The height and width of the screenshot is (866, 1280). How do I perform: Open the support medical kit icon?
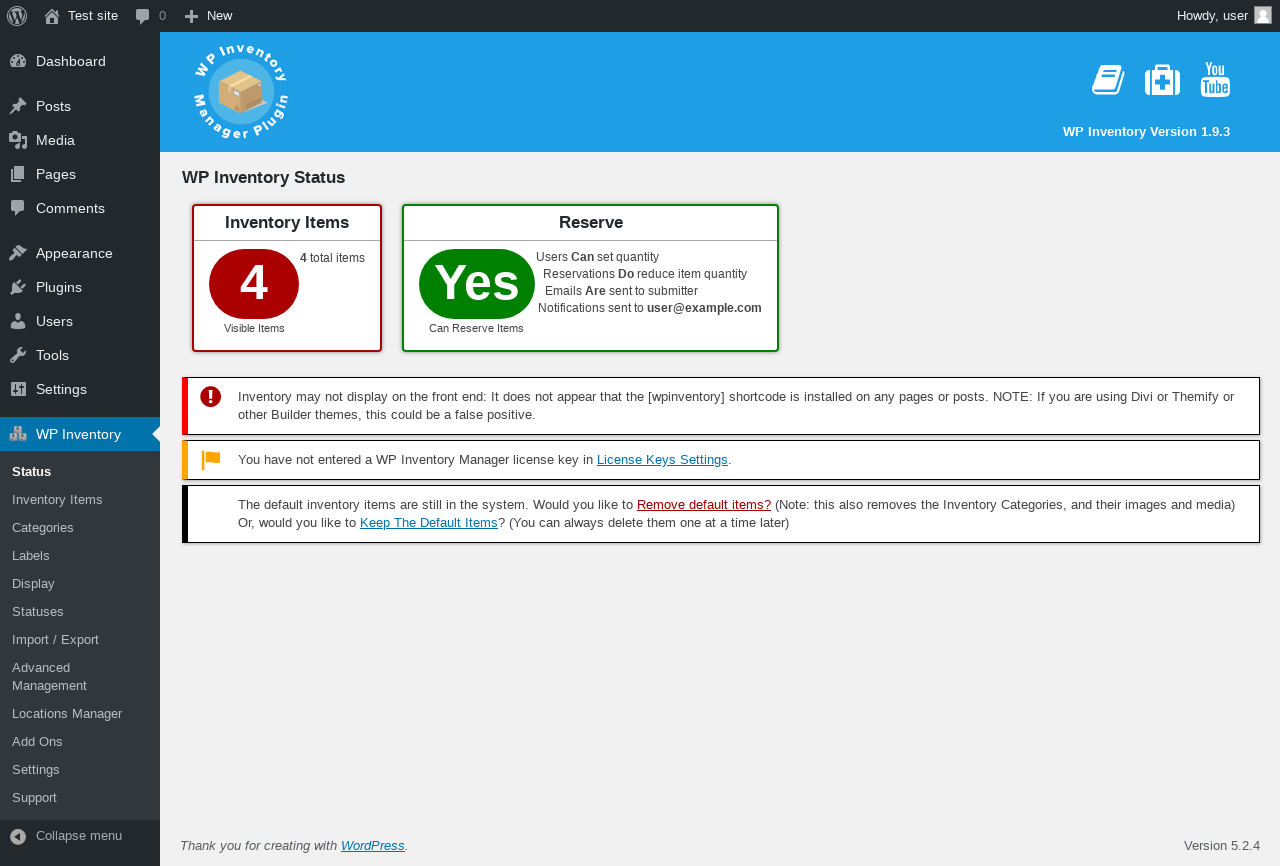click(1162, 80)
